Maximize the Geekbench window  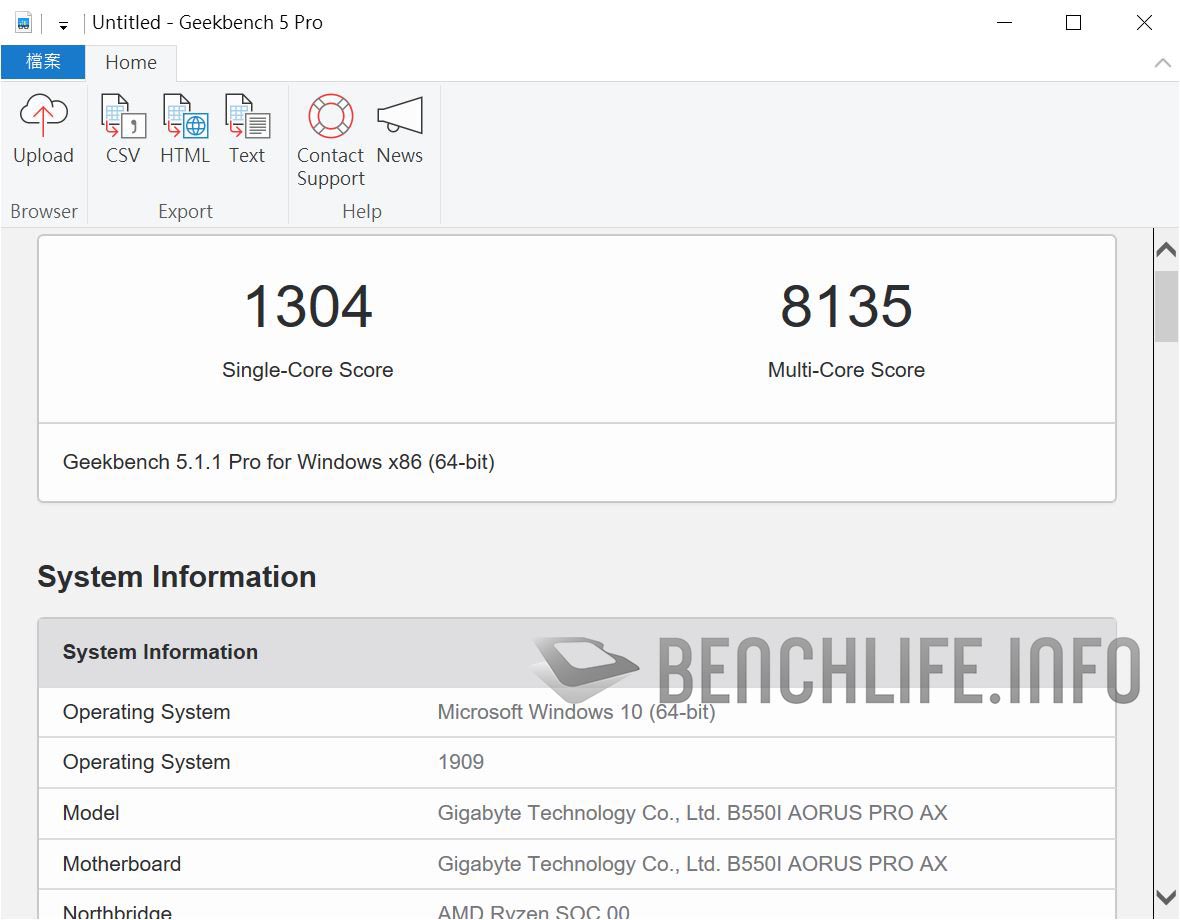(1073, 22)
